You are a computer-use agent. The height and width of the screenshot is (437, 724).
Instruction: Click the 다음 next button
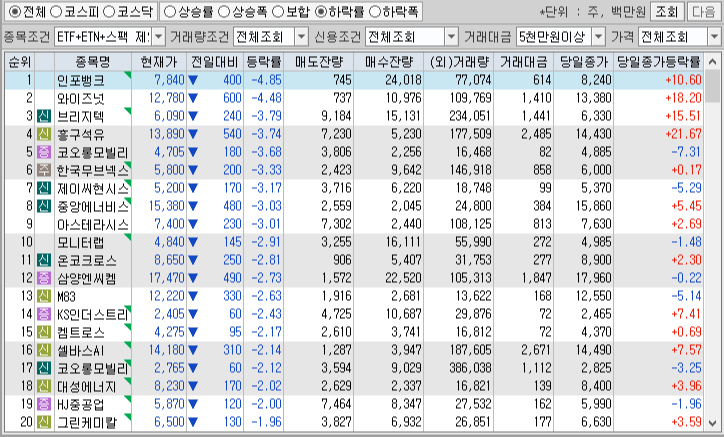pyautogui.click(x=704, y=12)
